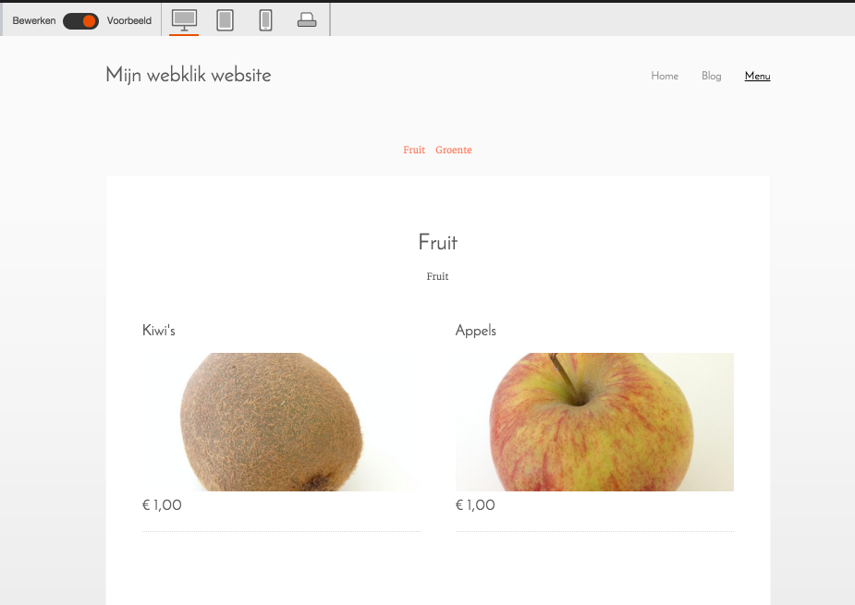The image size is (855, 605).
Task: Switch to tablet preview icon
Action: (225, 20)
